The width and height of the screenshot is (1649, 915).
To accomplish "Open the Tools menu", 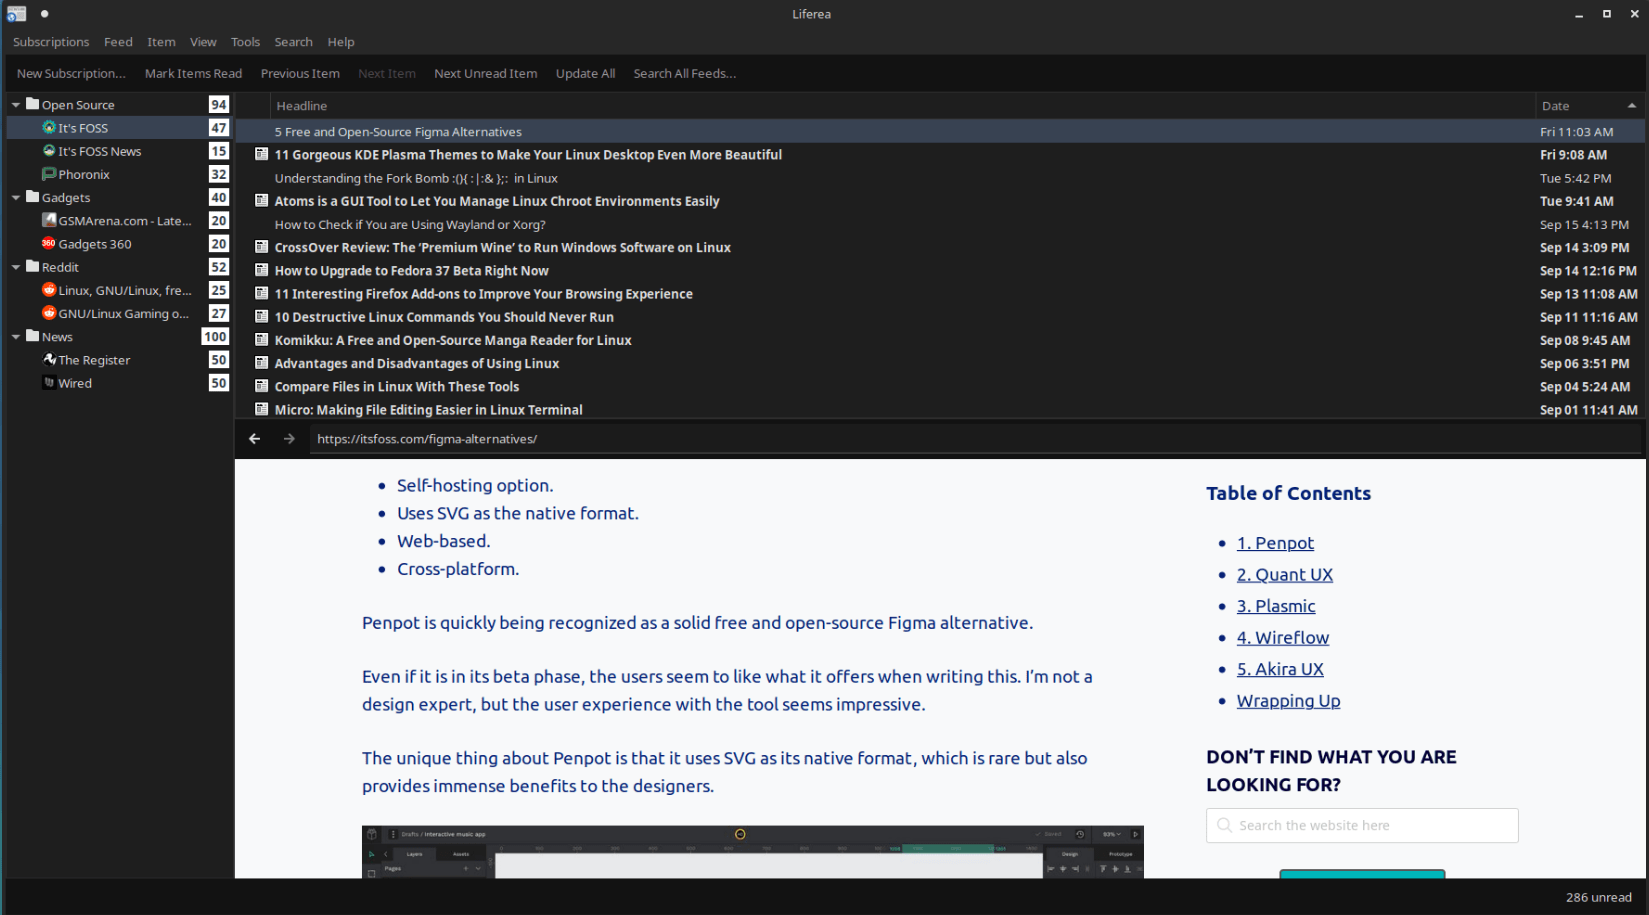I will [245, 42].
